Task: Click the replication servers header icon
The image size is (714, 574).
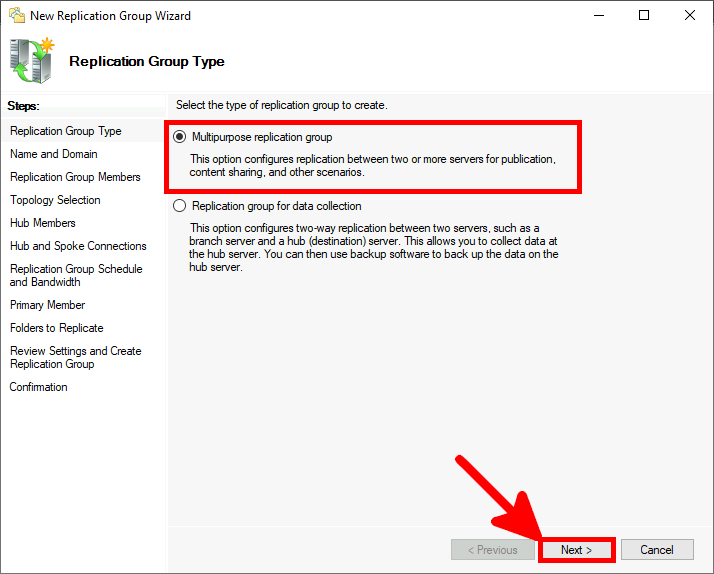Action: pos(32,61)
